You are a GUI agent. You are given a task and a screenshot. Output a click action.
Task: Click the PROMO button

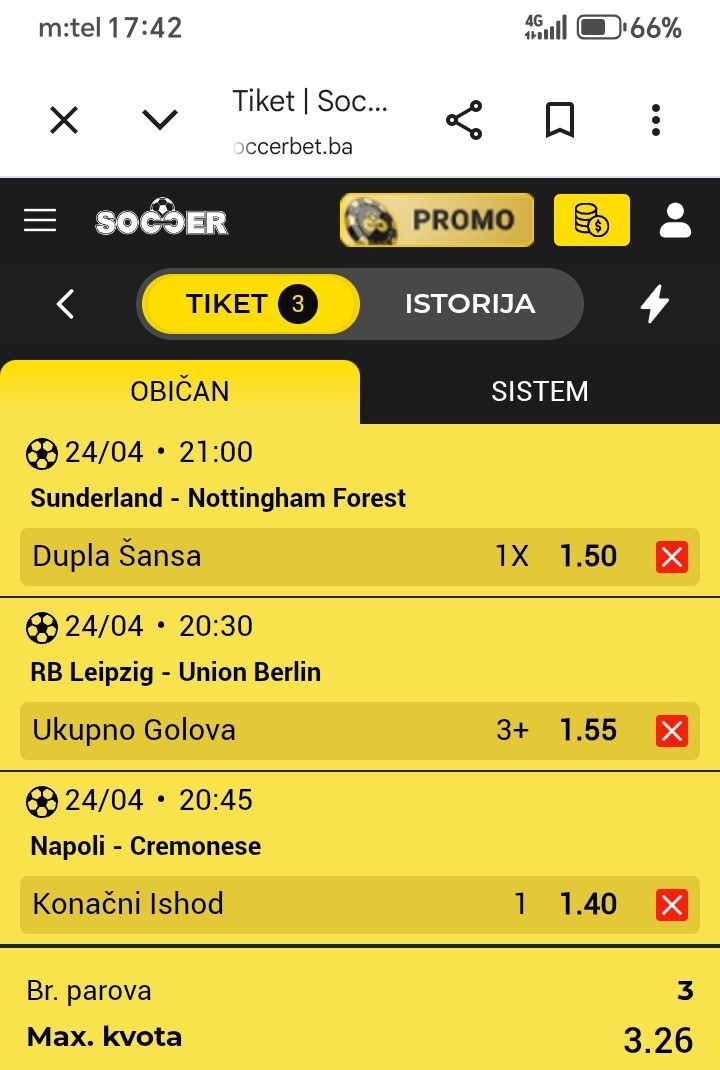[x=437, y=220]
